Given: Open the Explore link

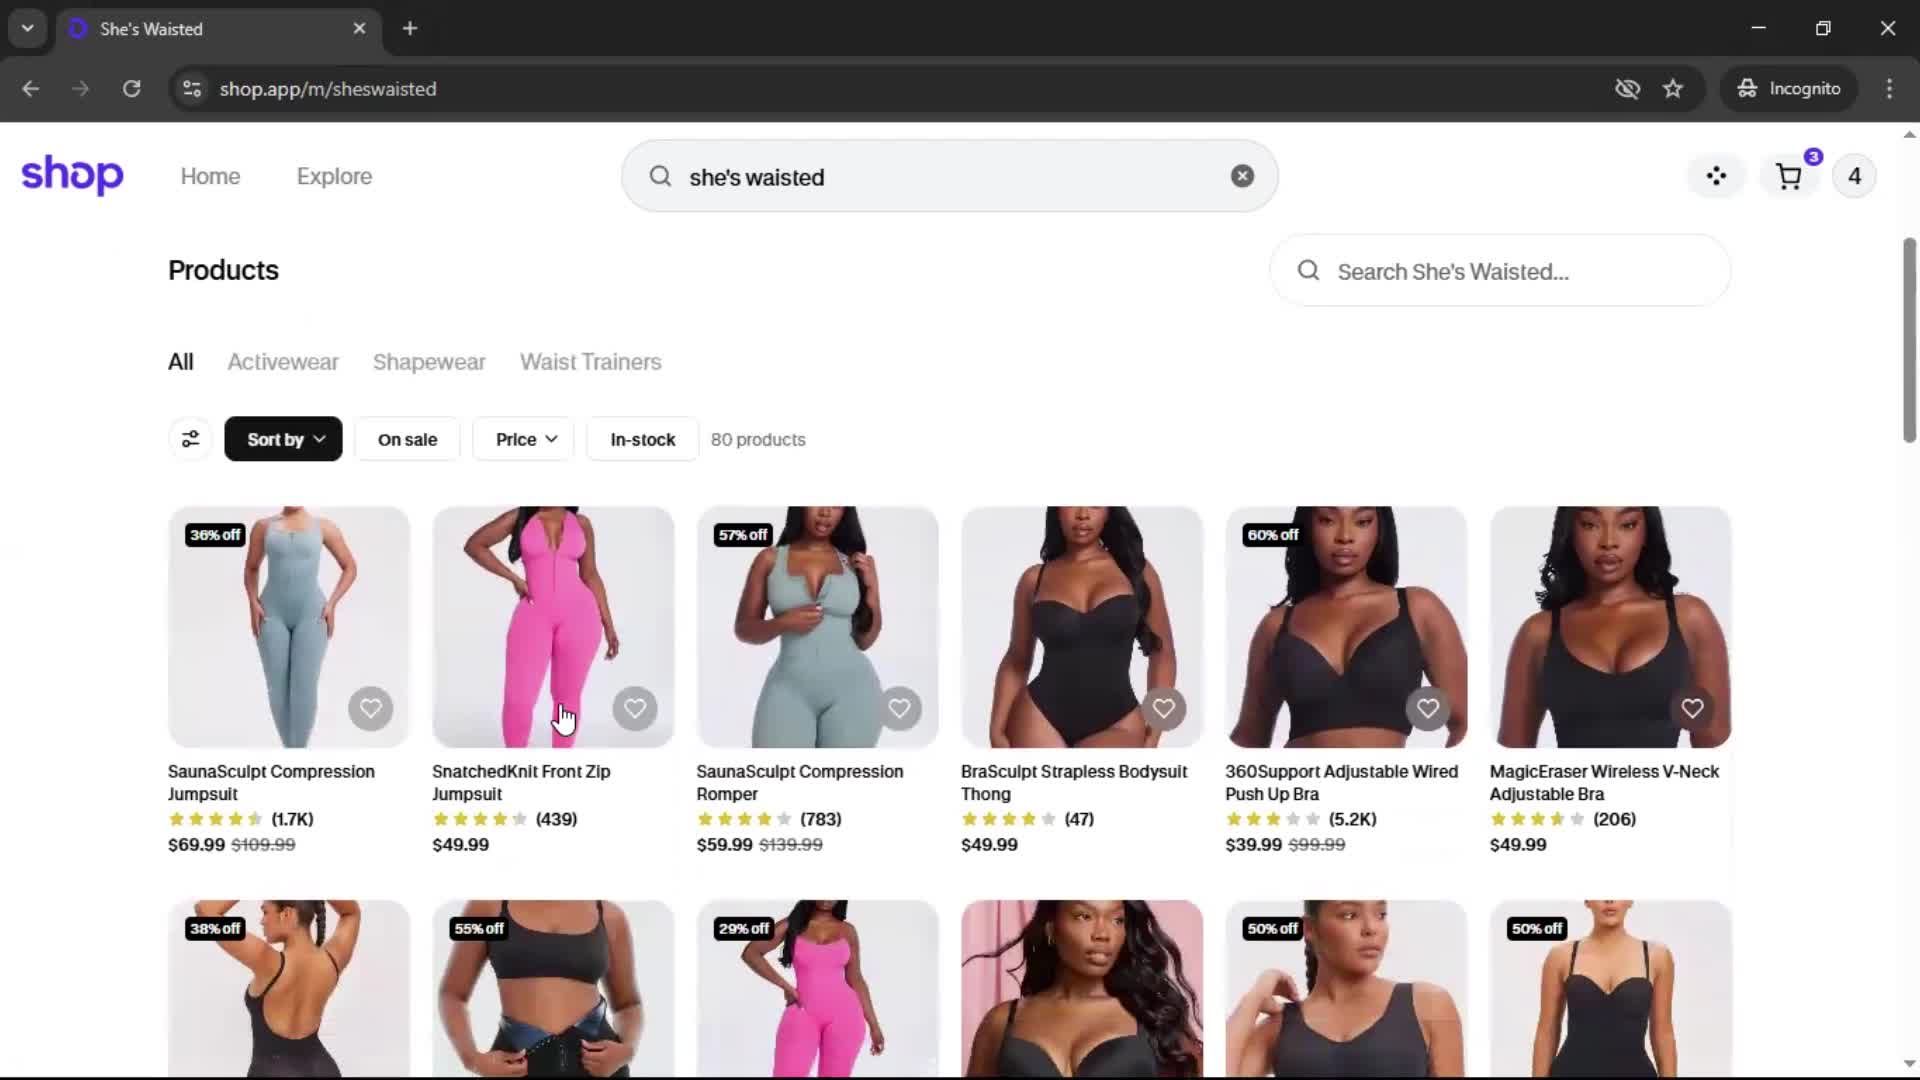Looking at the screenshot, I should (334, 176).
